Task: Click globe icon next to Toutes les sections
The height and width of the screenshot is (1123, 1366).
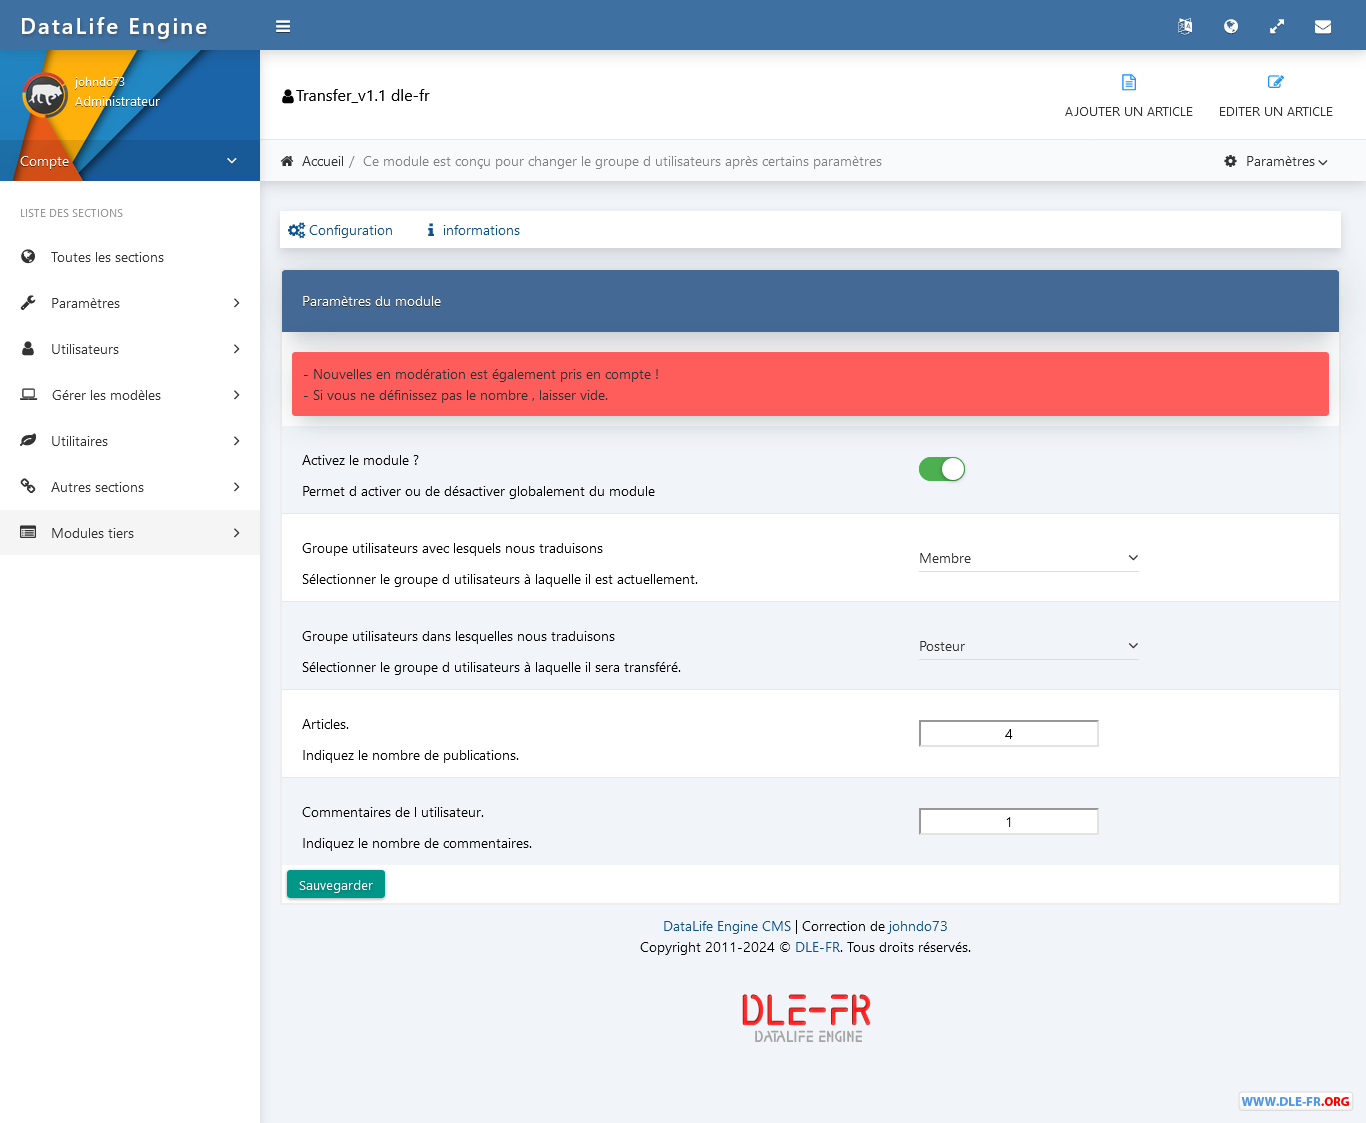Action: click(x=28, y=257)
